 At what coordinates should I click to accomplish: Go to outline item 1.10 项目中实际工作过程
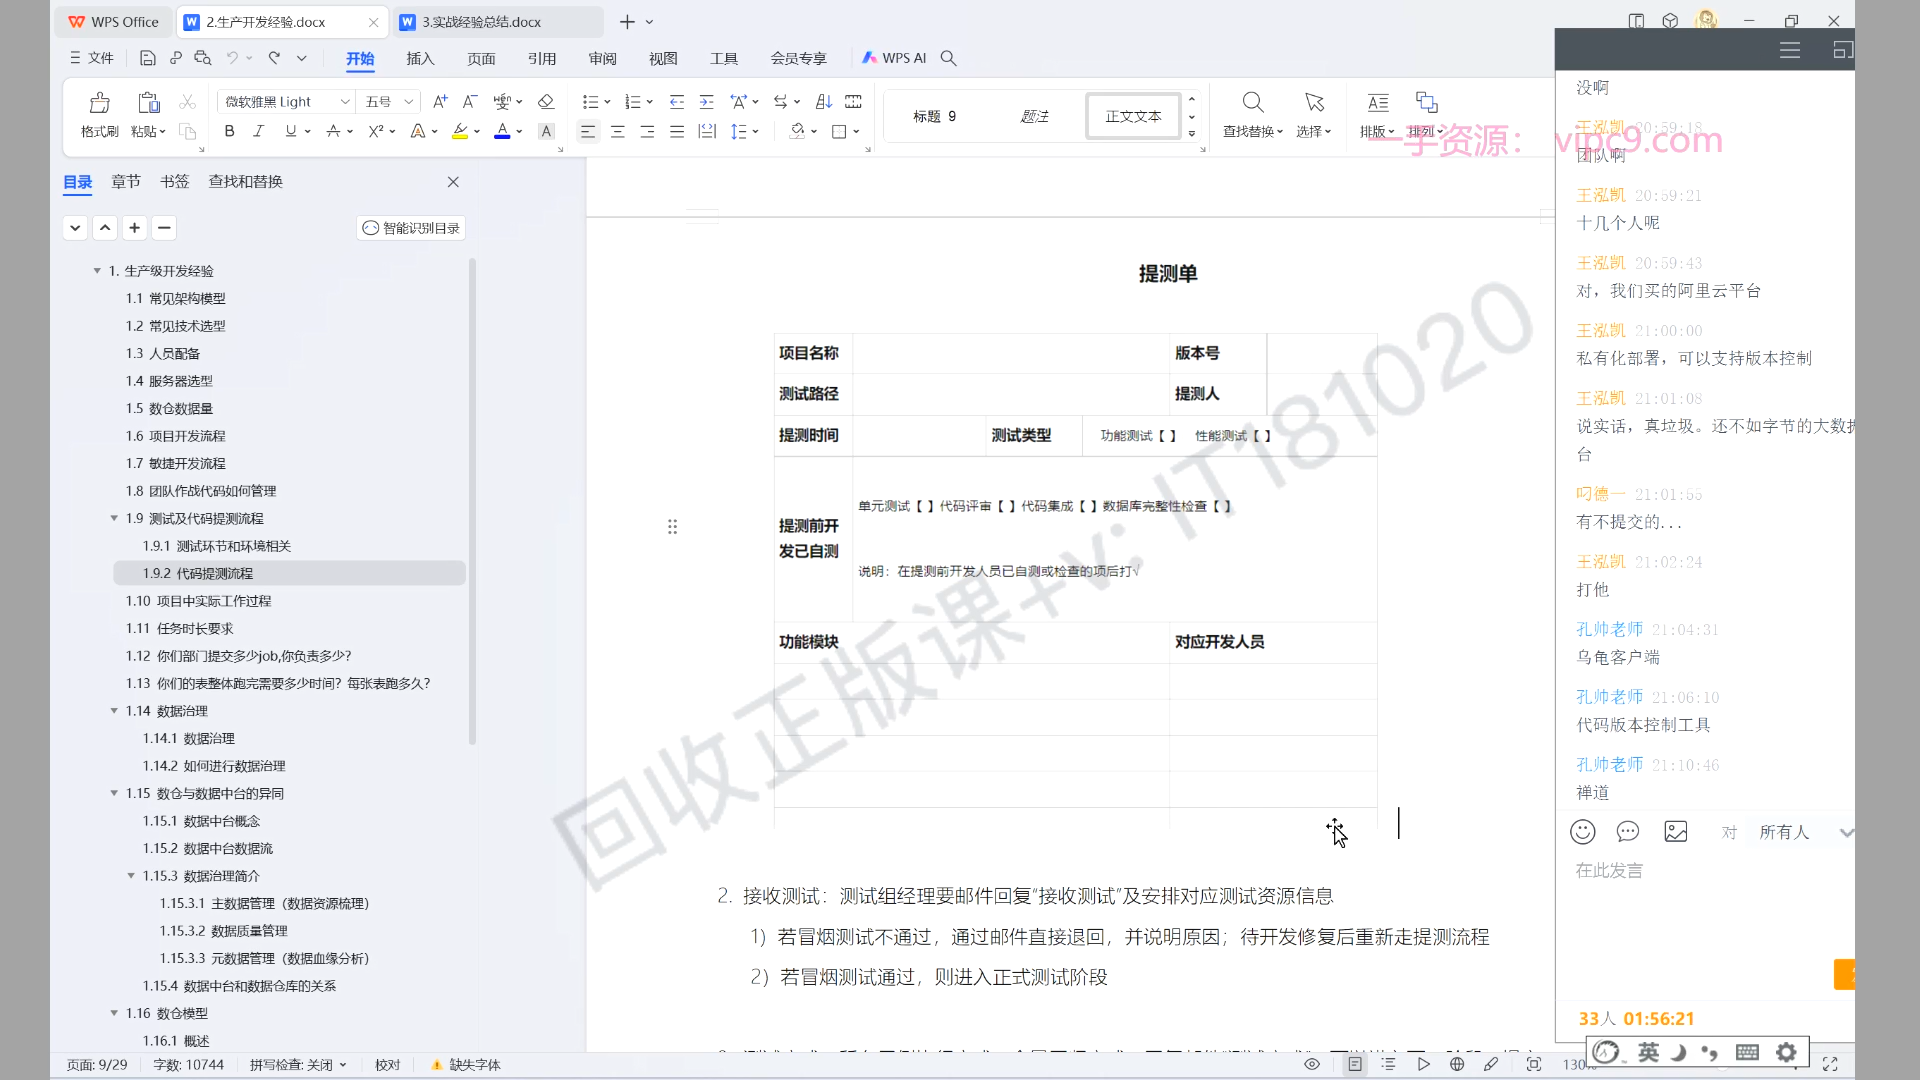pyautogui.click(x=198, y=601)
